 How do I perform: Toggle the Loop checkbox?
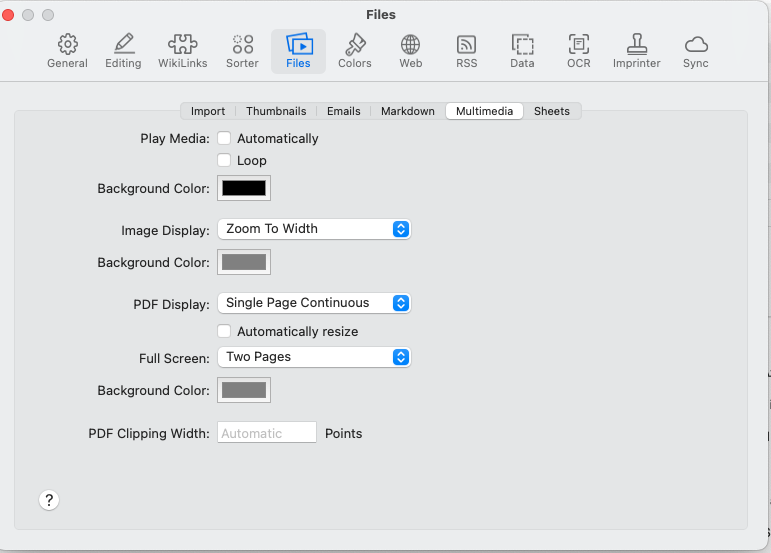click(x=224, y=160)
